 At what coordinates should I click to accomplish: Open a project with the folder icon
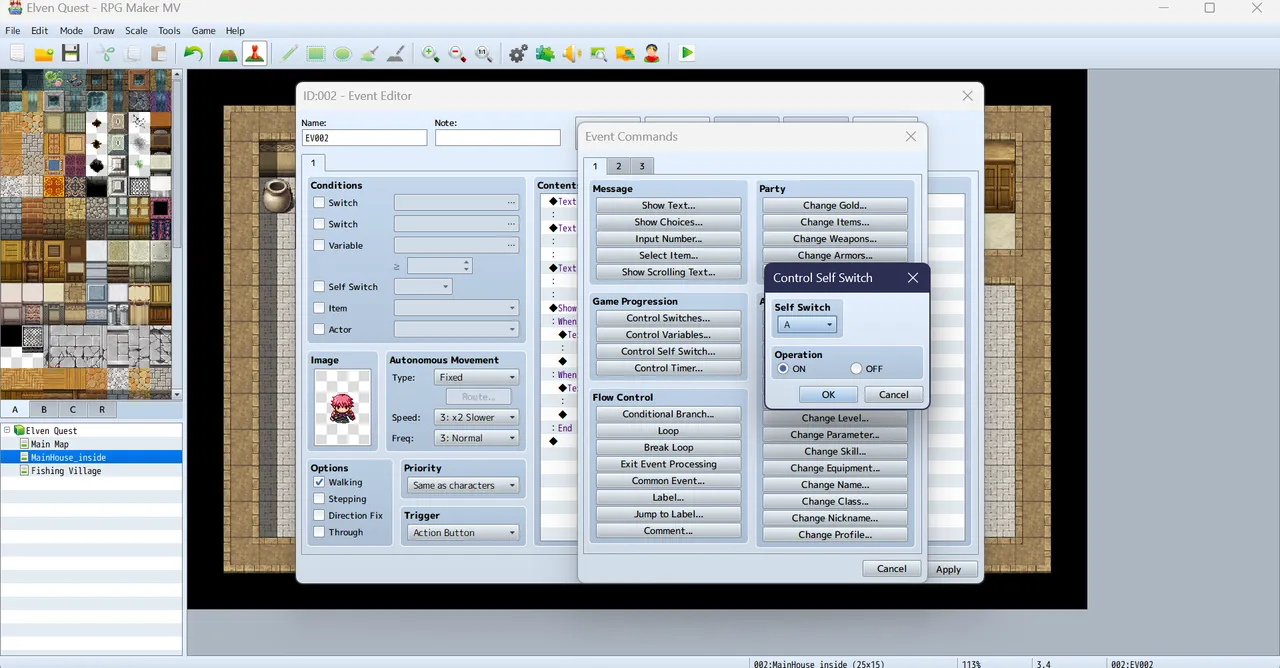click(x=44, y=54)
